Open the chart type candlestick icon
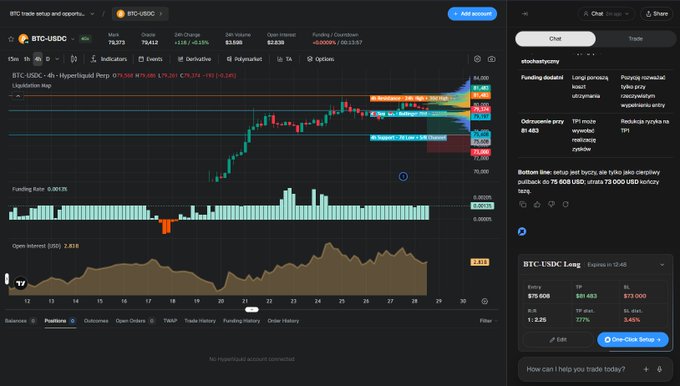 [x=74, y=59]
